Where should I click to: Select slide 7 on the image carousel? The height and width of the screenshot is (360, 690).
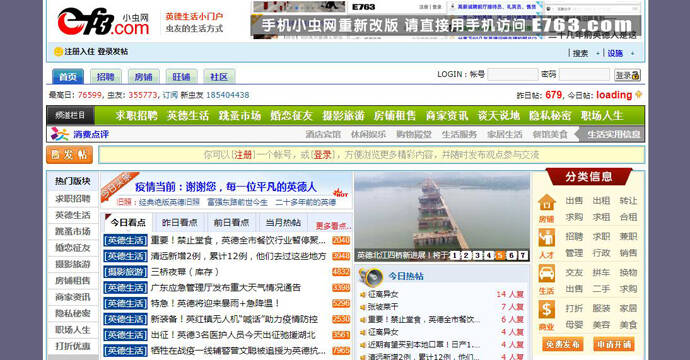pos(523,255)
